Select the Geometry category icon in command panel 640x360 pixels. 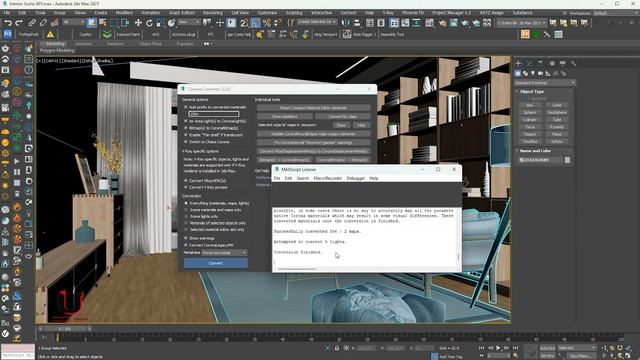click(518, 73)
